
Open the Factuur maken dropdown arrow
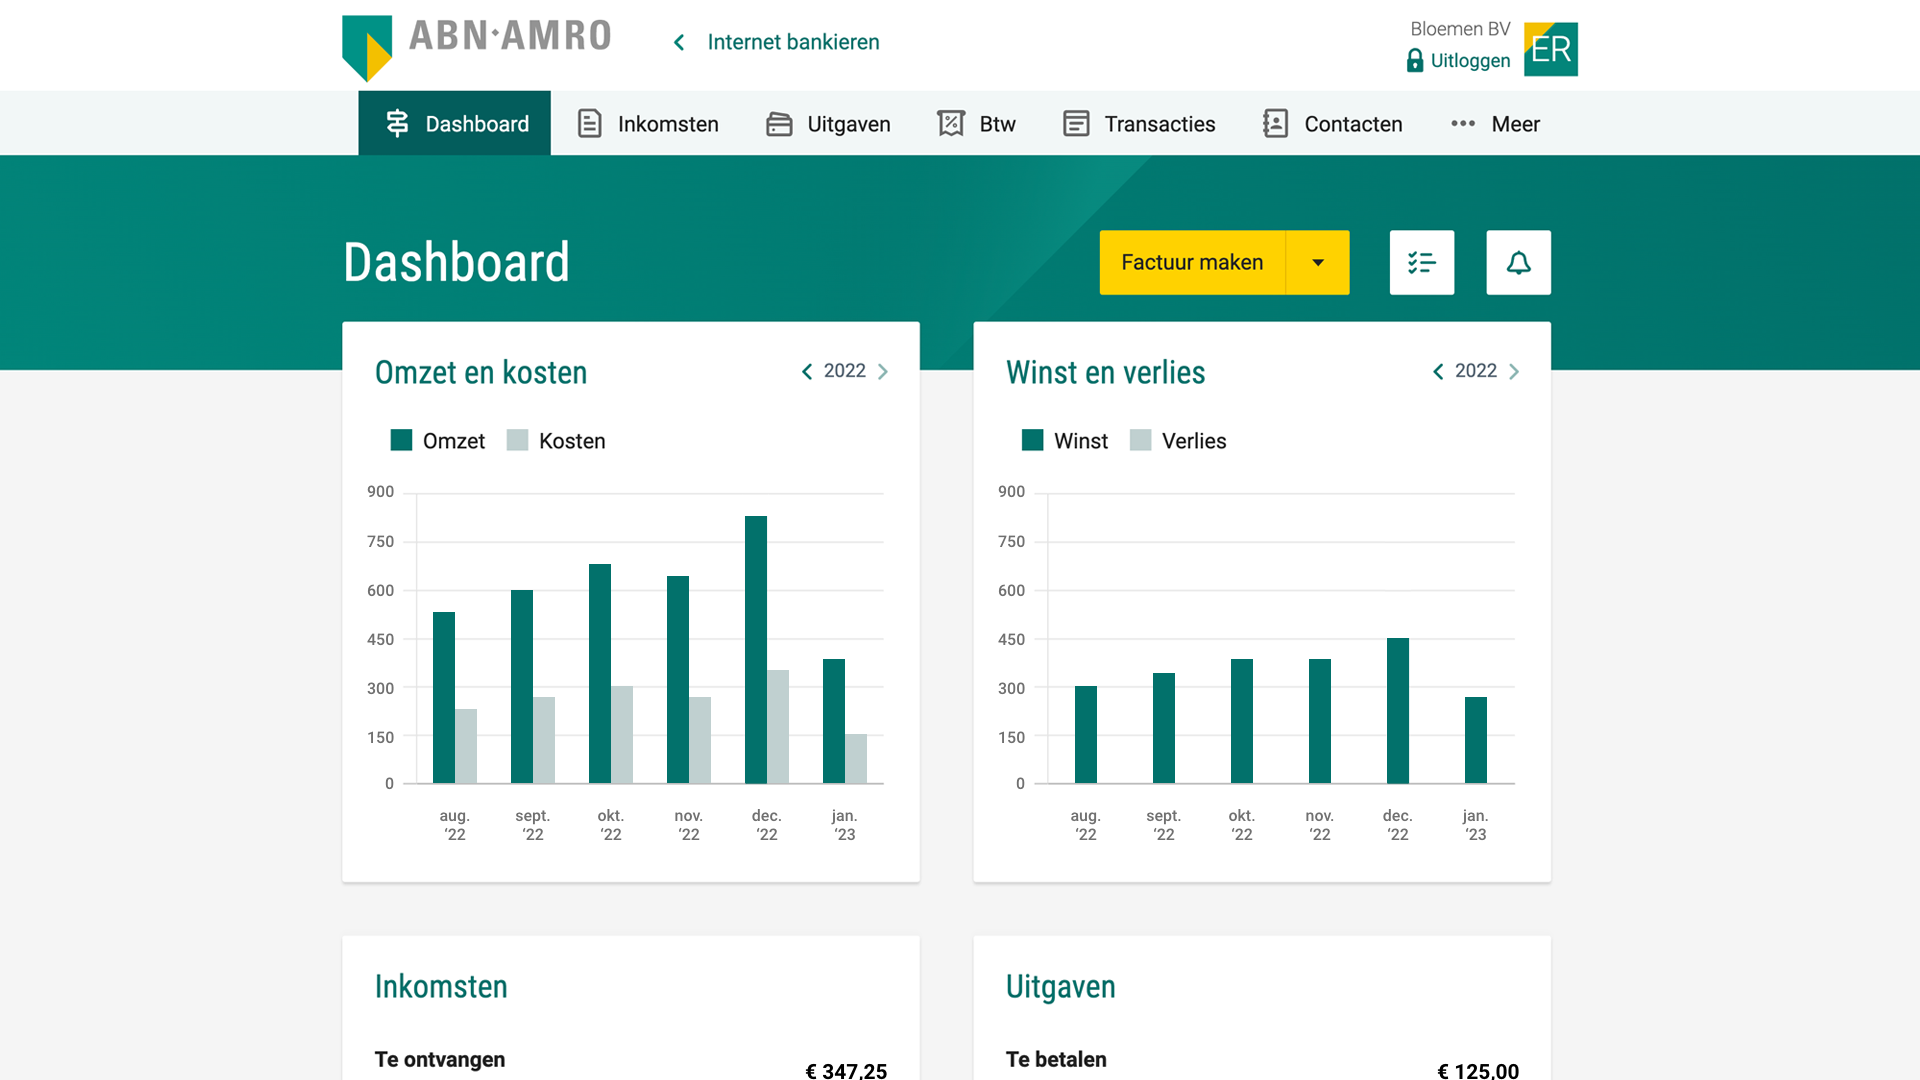click(1318, 262)
